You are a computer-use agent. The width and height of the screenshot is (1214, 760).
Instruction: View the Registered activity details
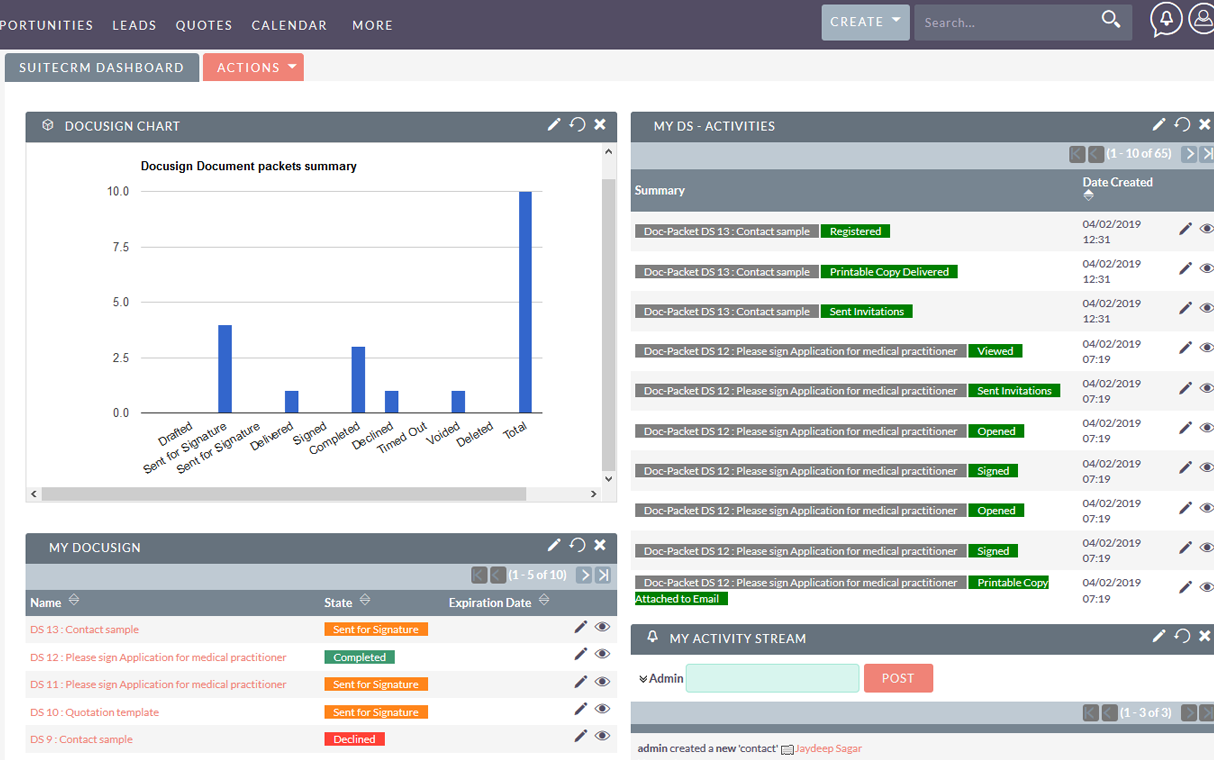coord(1206,229)
